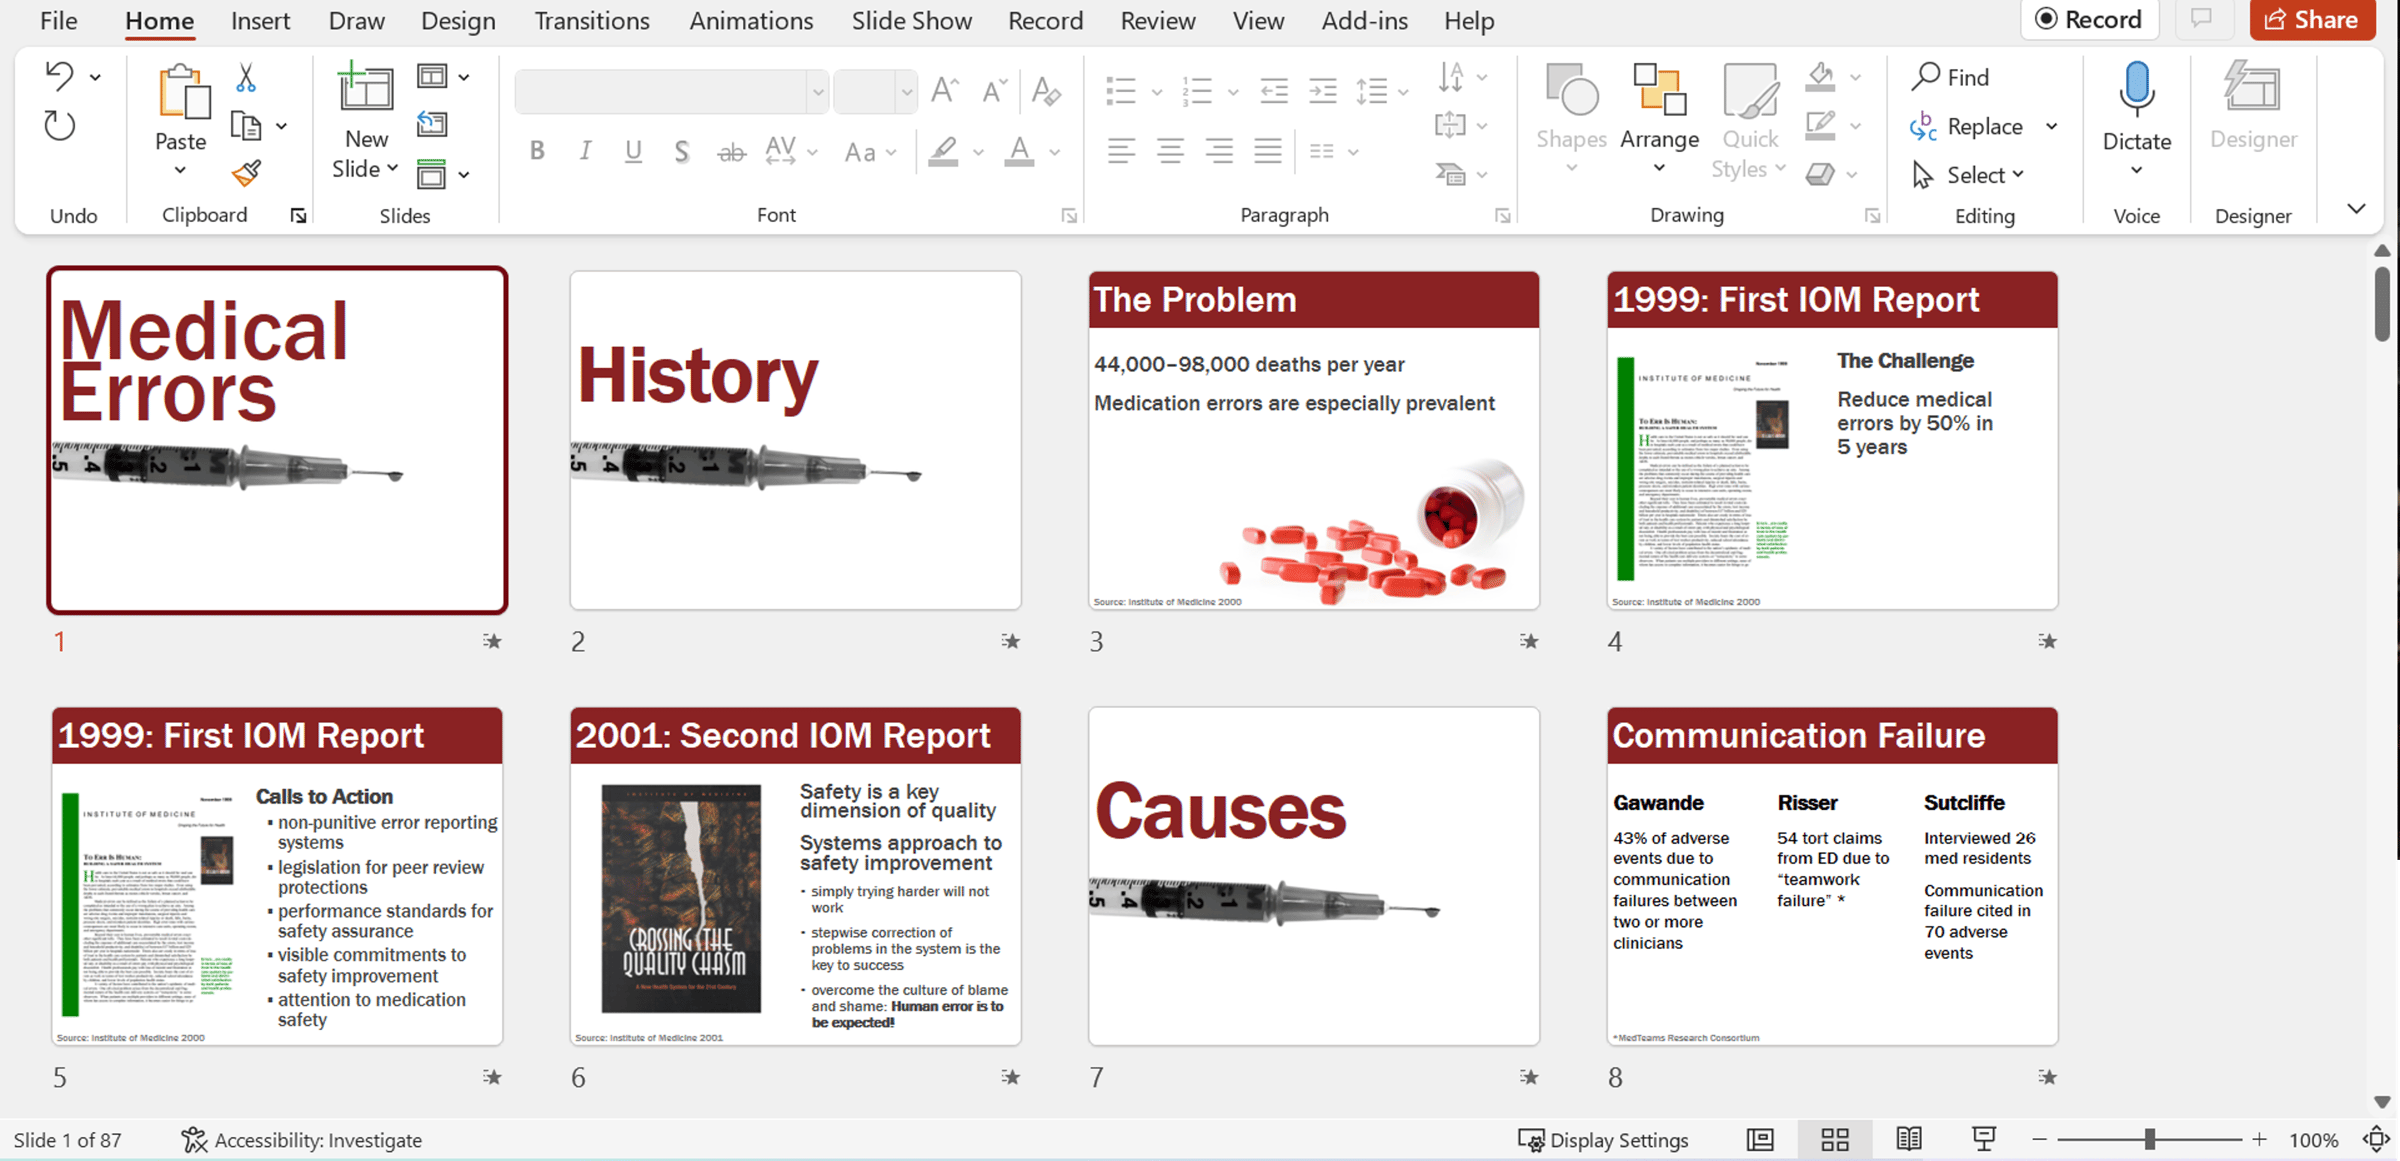Switch to Reading View in status bar

coord(1909,1140)
